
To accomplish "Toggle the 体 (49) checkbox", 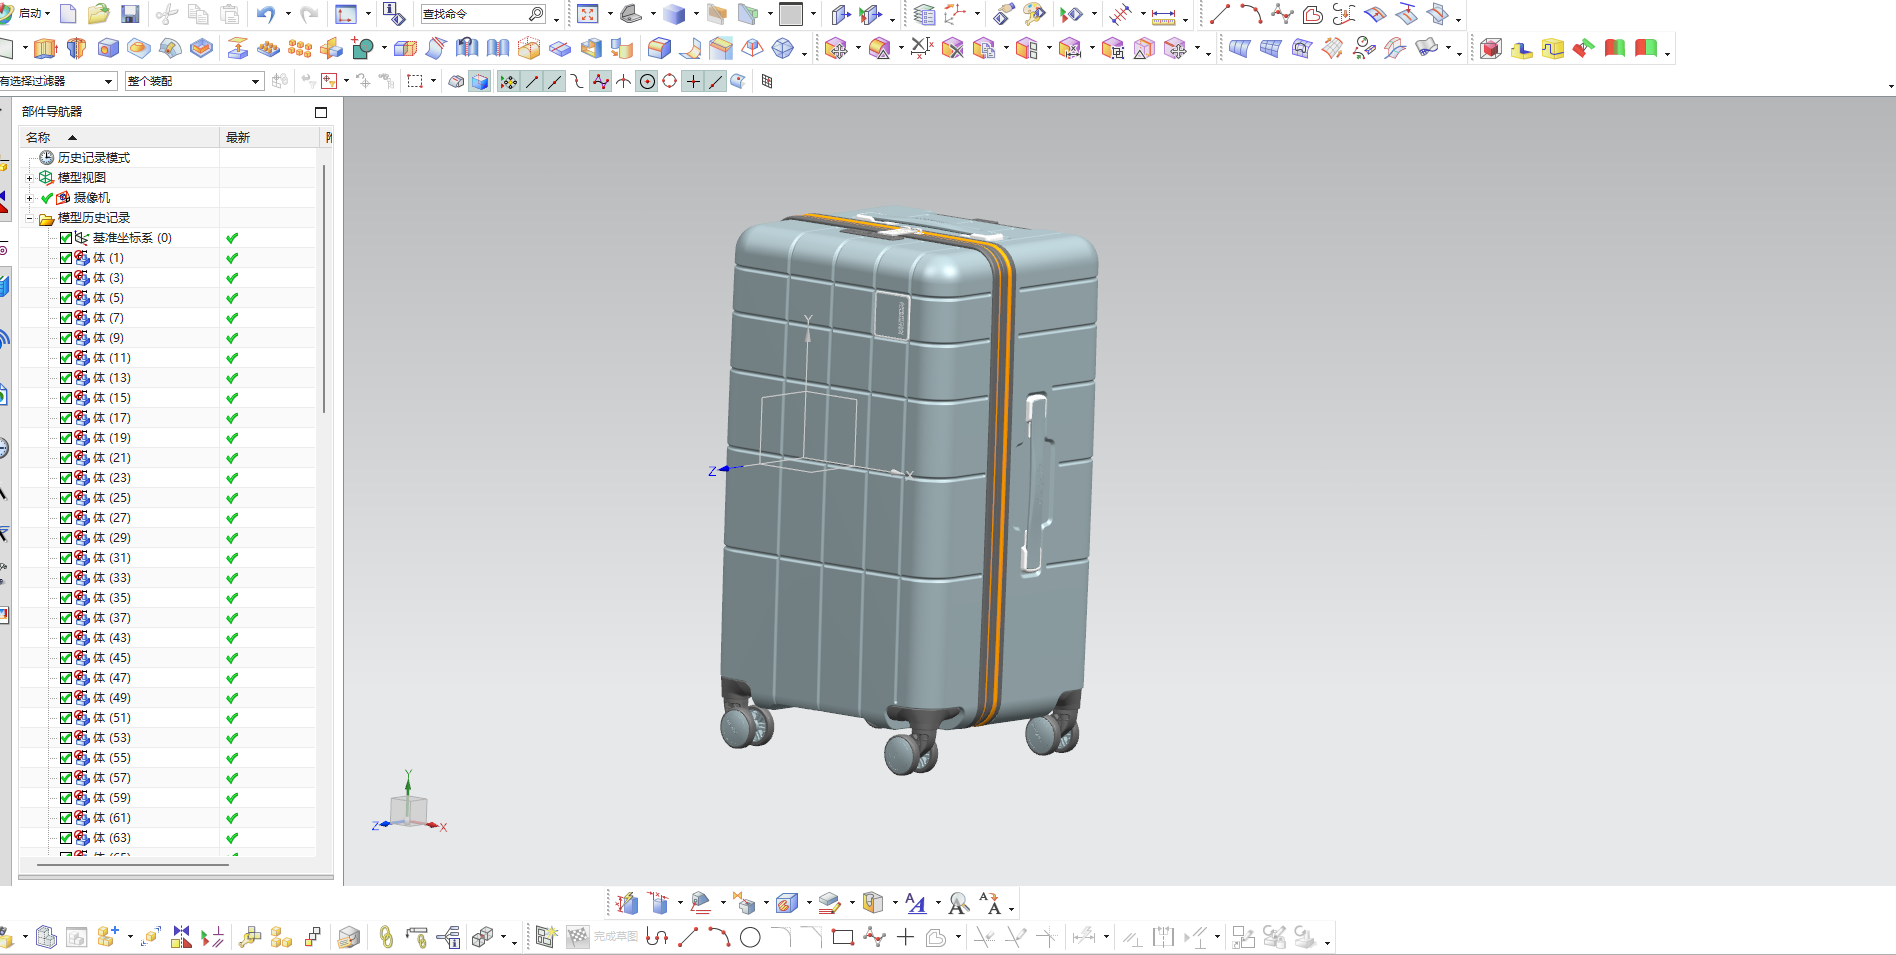I will tap(66, 698).
